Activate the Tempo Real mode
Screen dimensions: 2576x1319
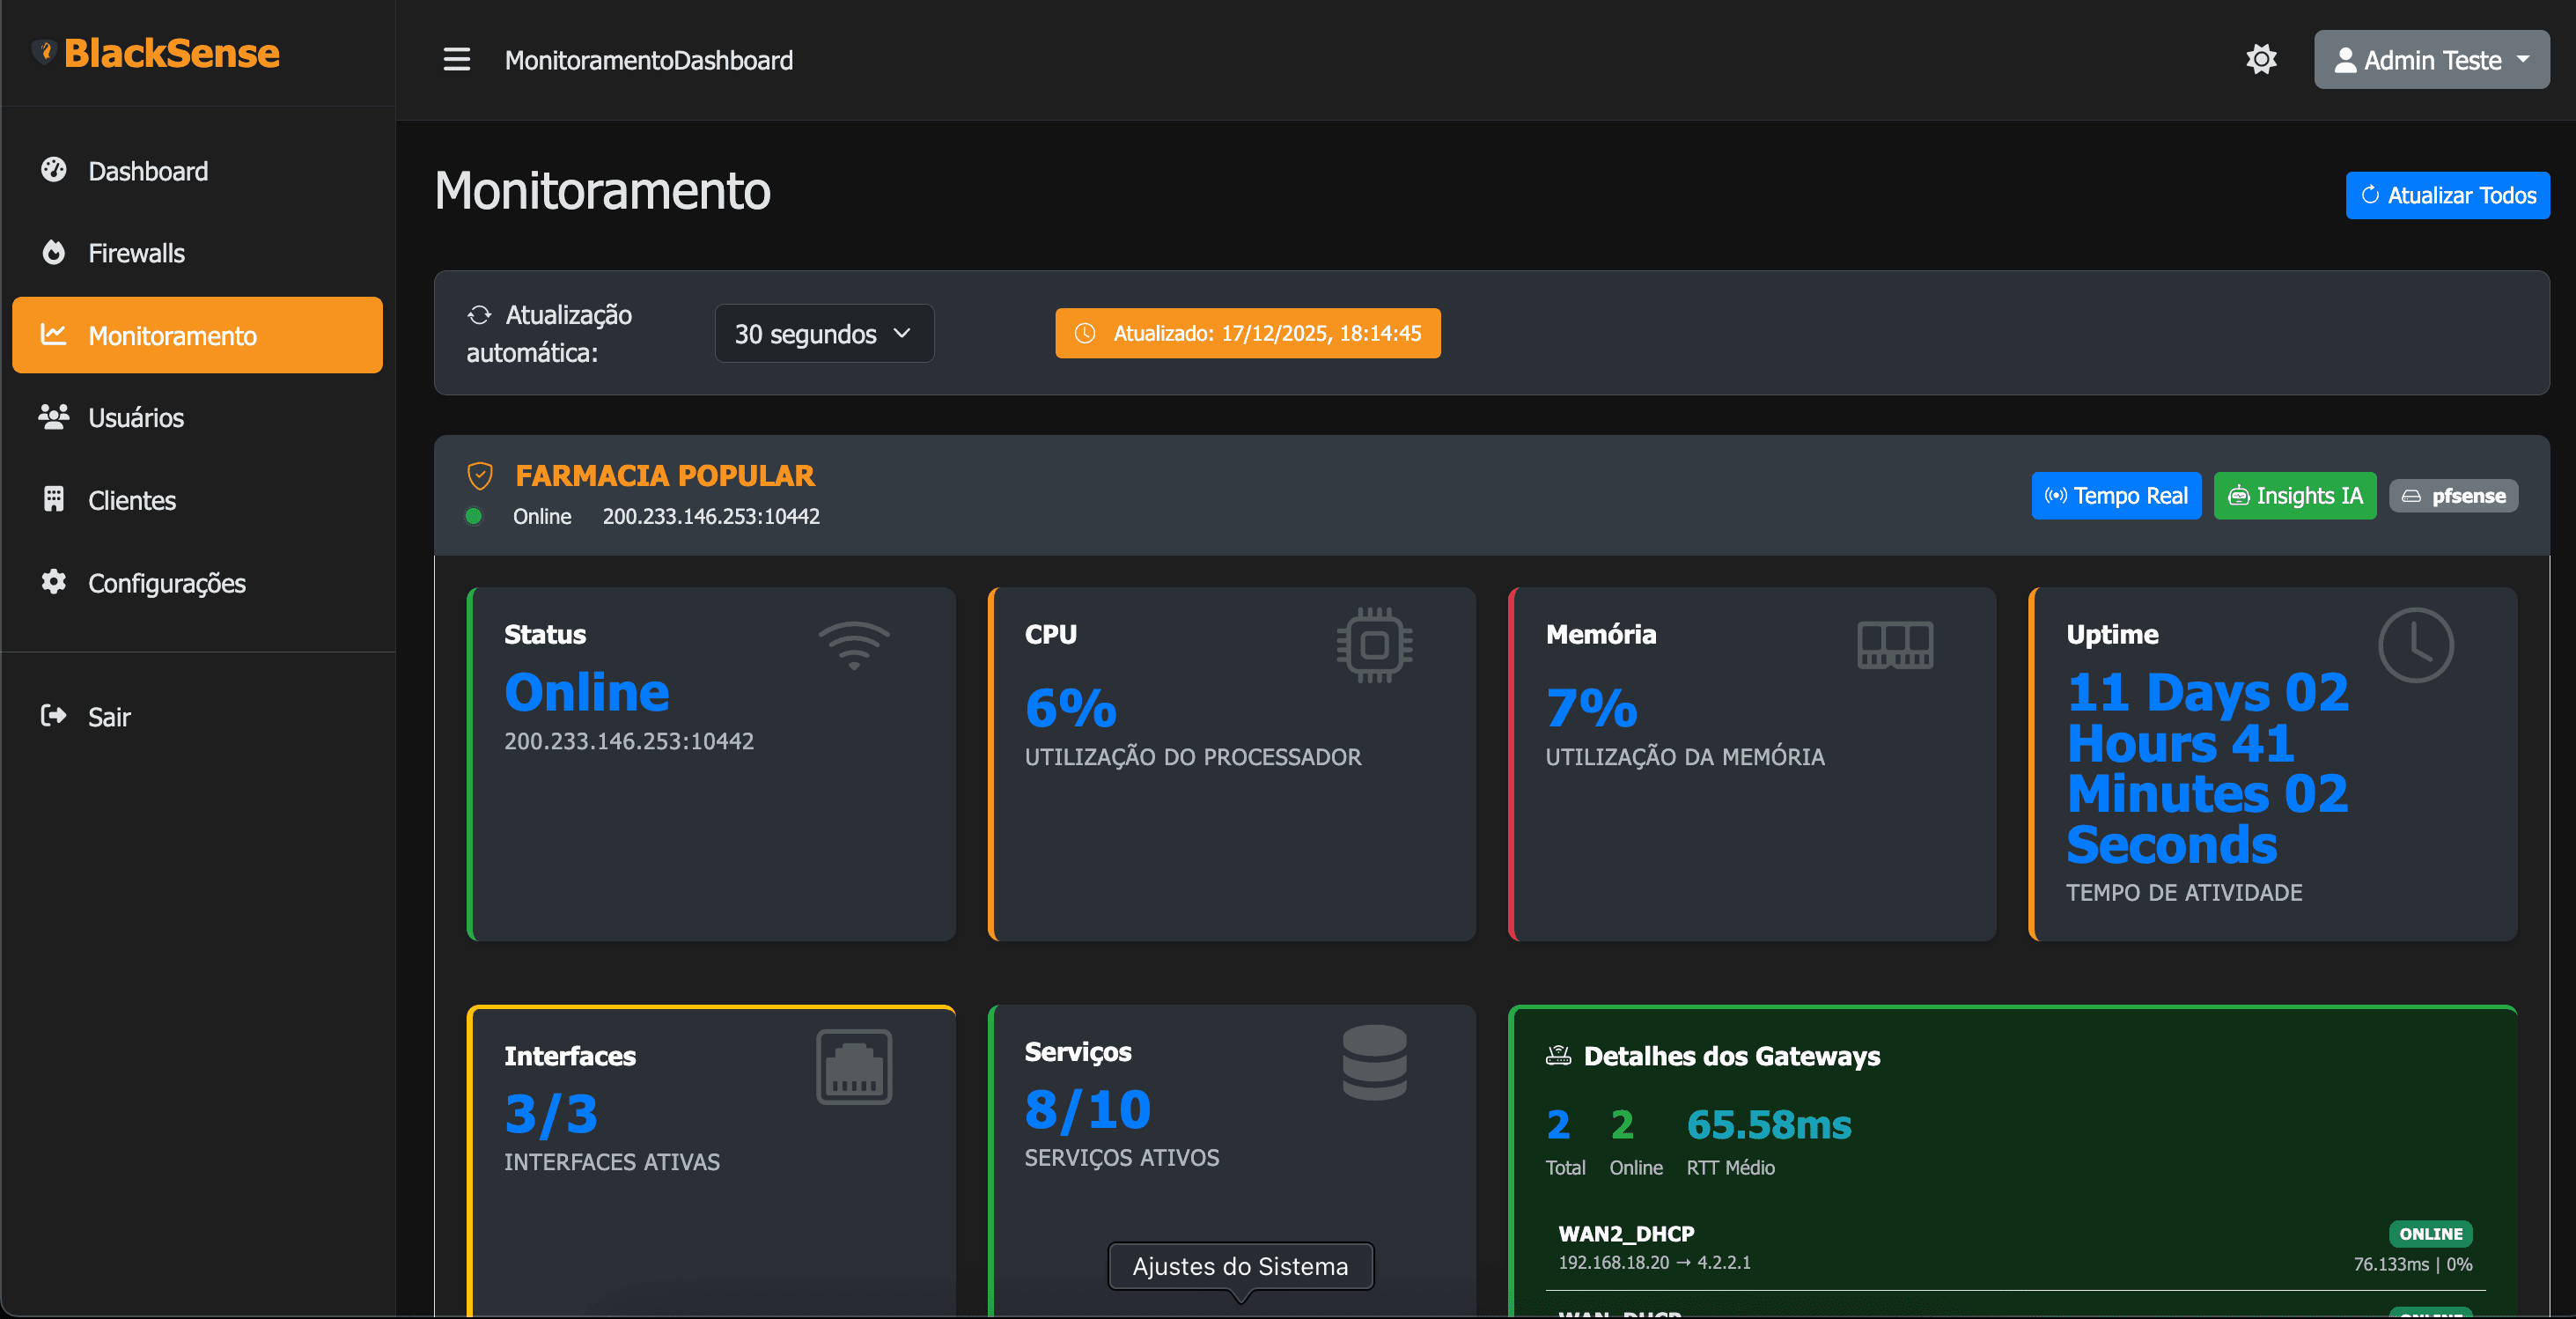pos(2116,495)
